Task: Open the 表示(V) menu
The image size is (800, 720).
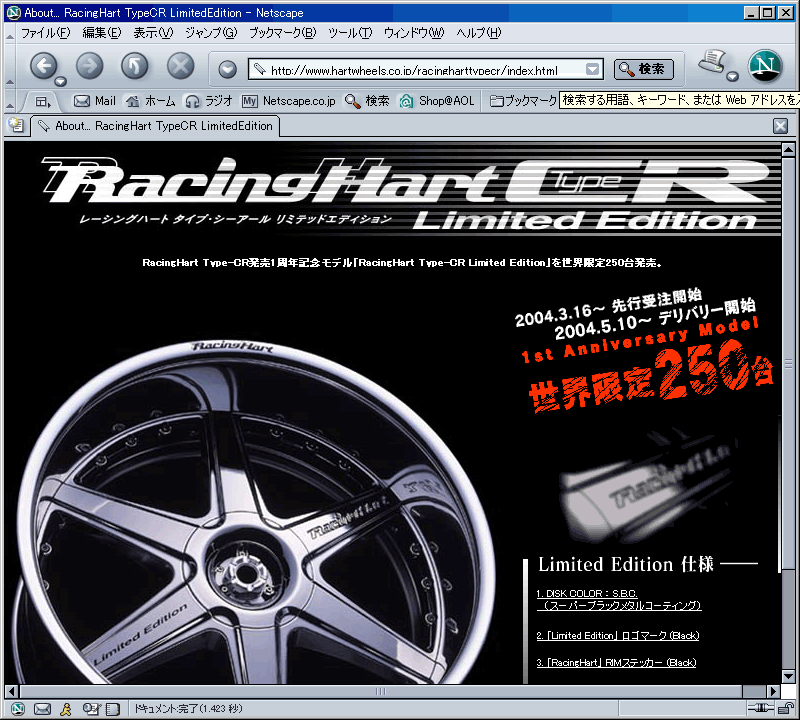Action: click(153, 33)
